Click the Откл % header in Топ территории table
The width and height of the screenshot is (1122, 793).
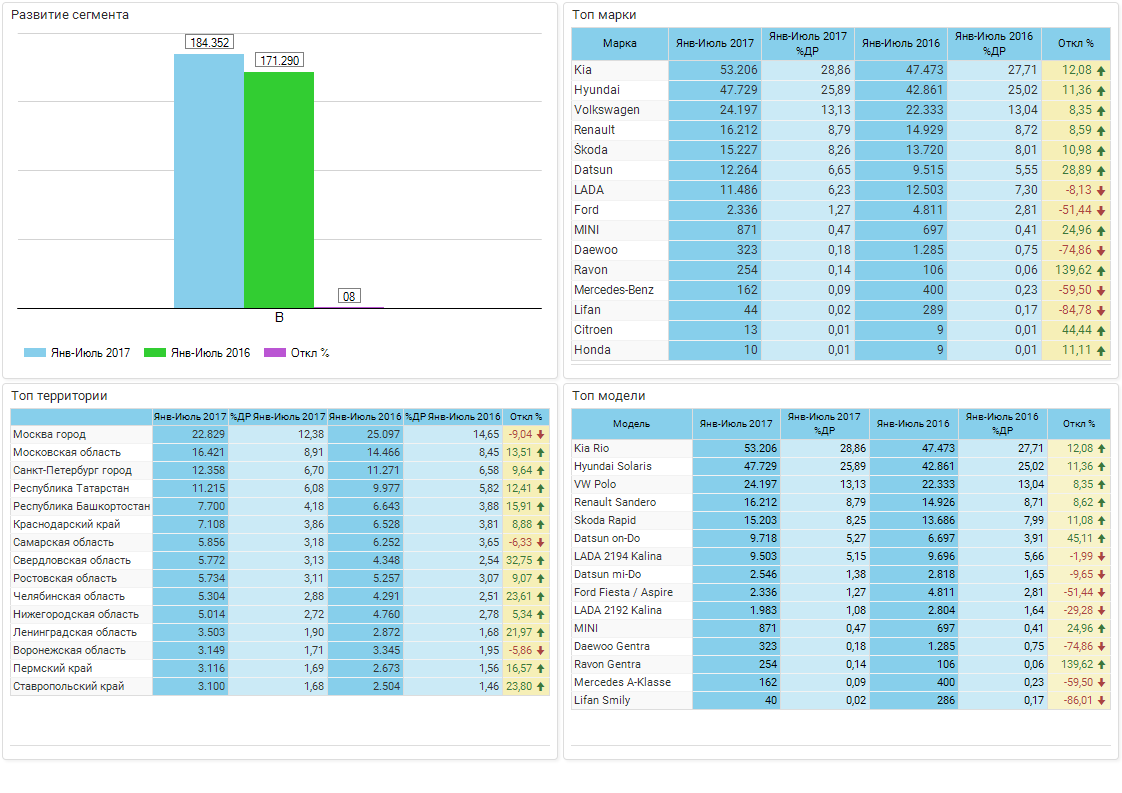pos(526,417)
